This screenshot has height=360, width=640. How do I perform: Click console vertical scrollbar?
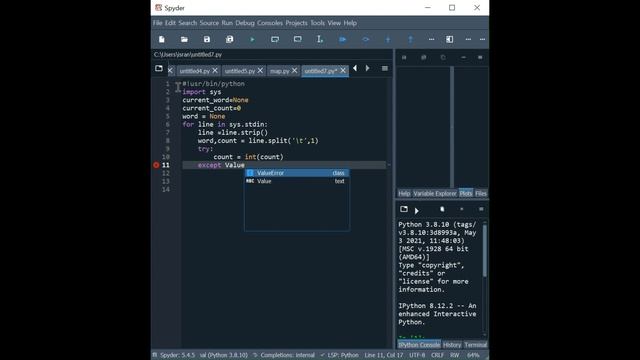pos(484,251)
